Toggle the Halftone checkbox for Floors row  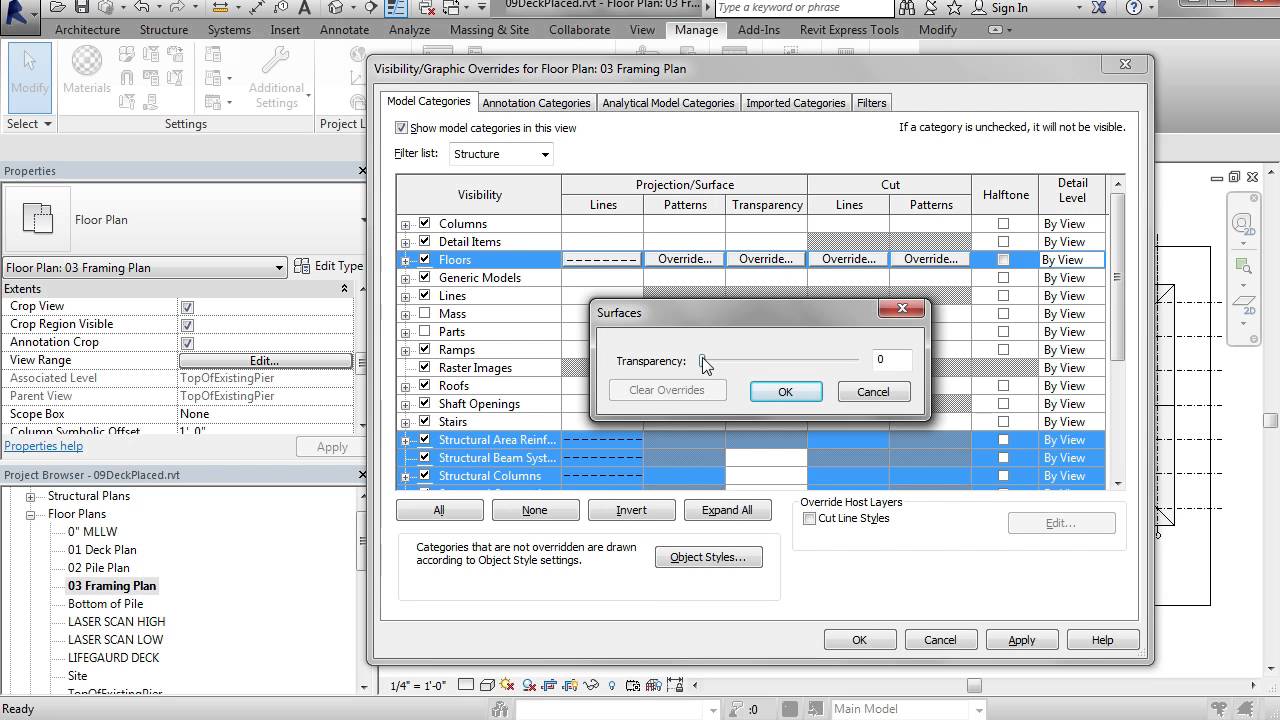(1003, 260)
